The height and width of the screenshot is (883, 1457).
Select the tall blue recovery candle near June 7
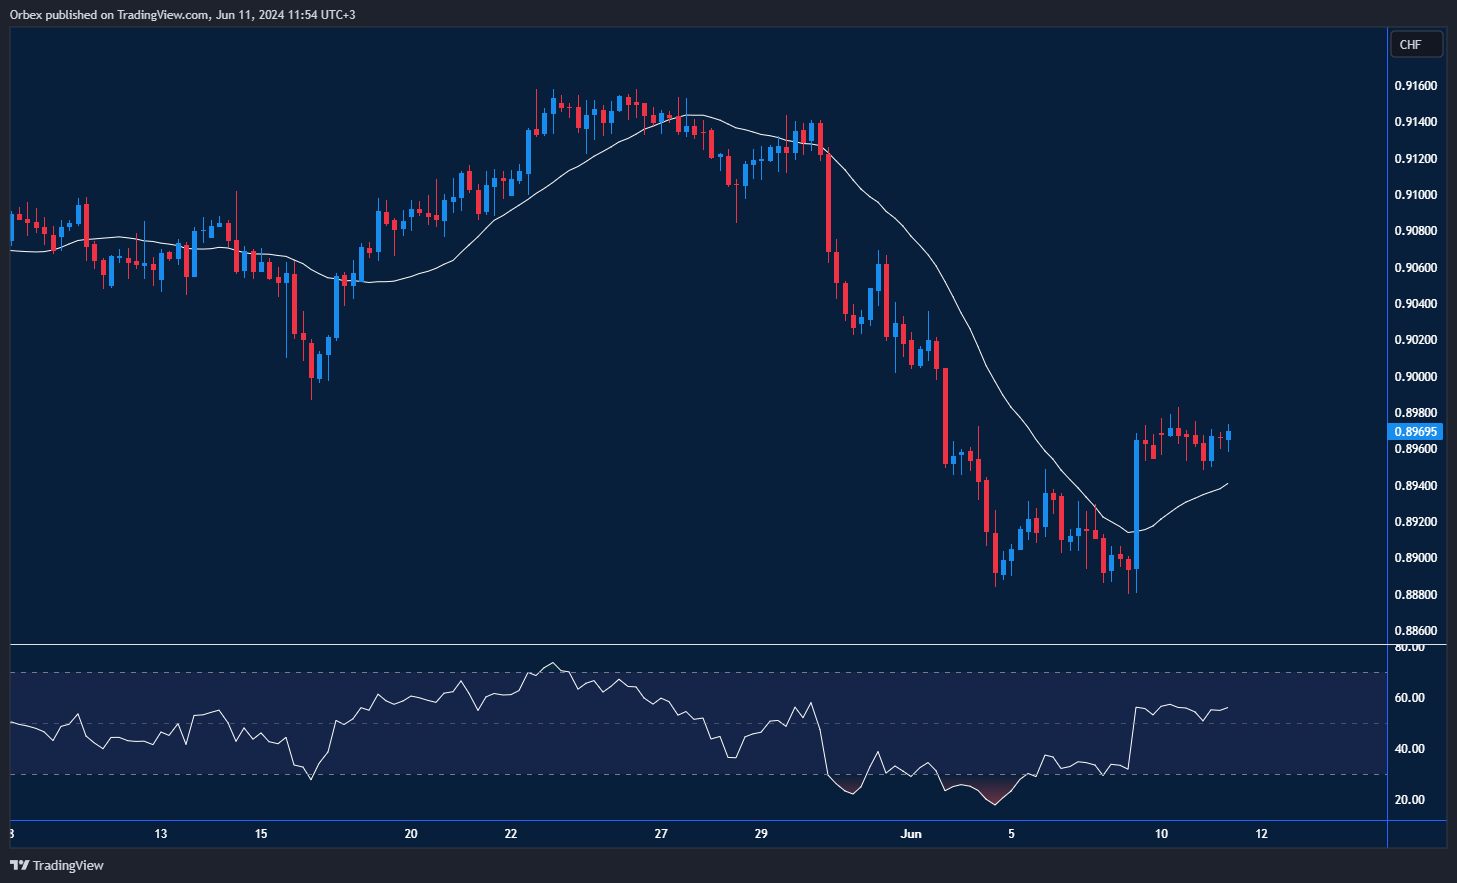pyautogui.click(x=1134, y=500)
